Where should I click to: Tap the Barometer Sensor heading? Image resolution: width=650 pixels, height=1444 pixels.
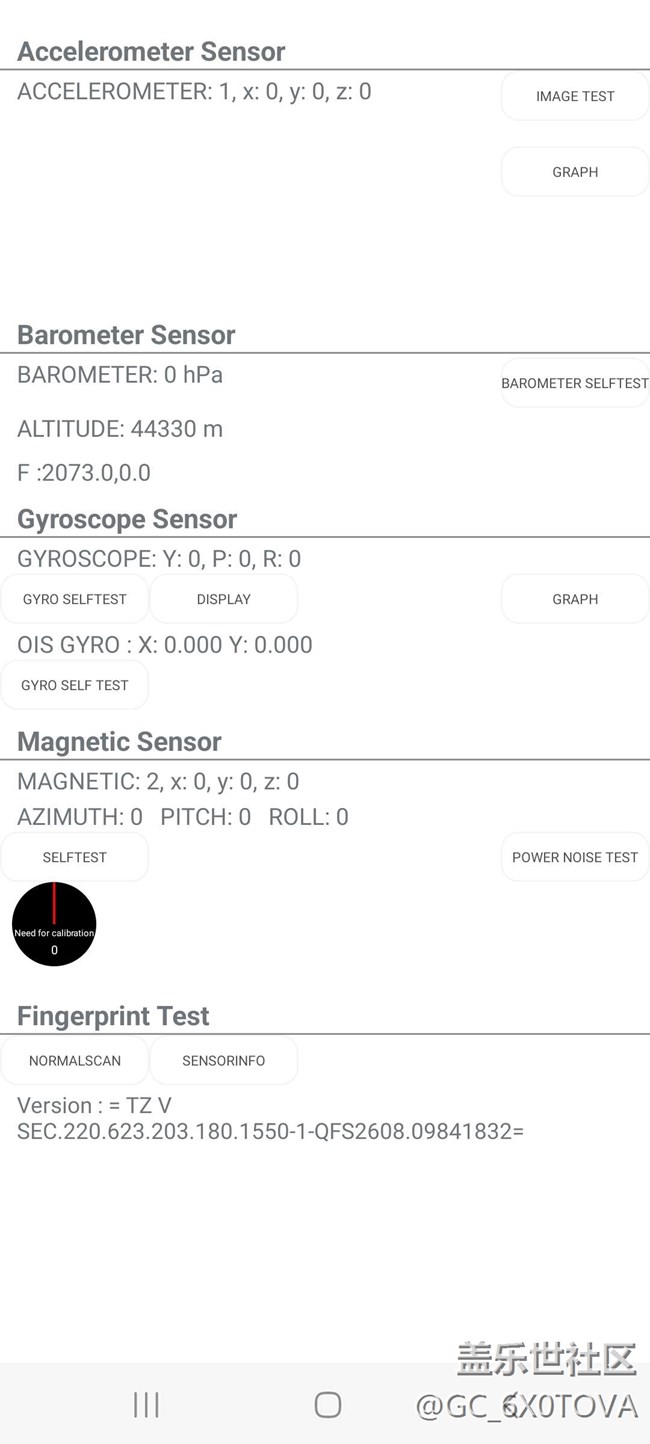point(126,334)
